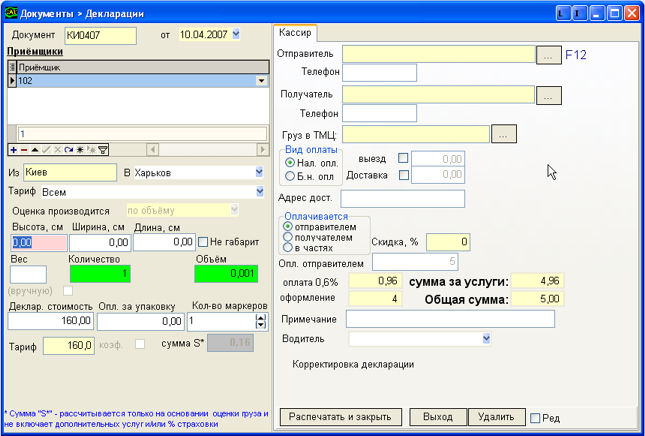Decrease Кол-во маркеров with down spinner
The height and width of the screenshot is (436, 645).
click(261, 325)
